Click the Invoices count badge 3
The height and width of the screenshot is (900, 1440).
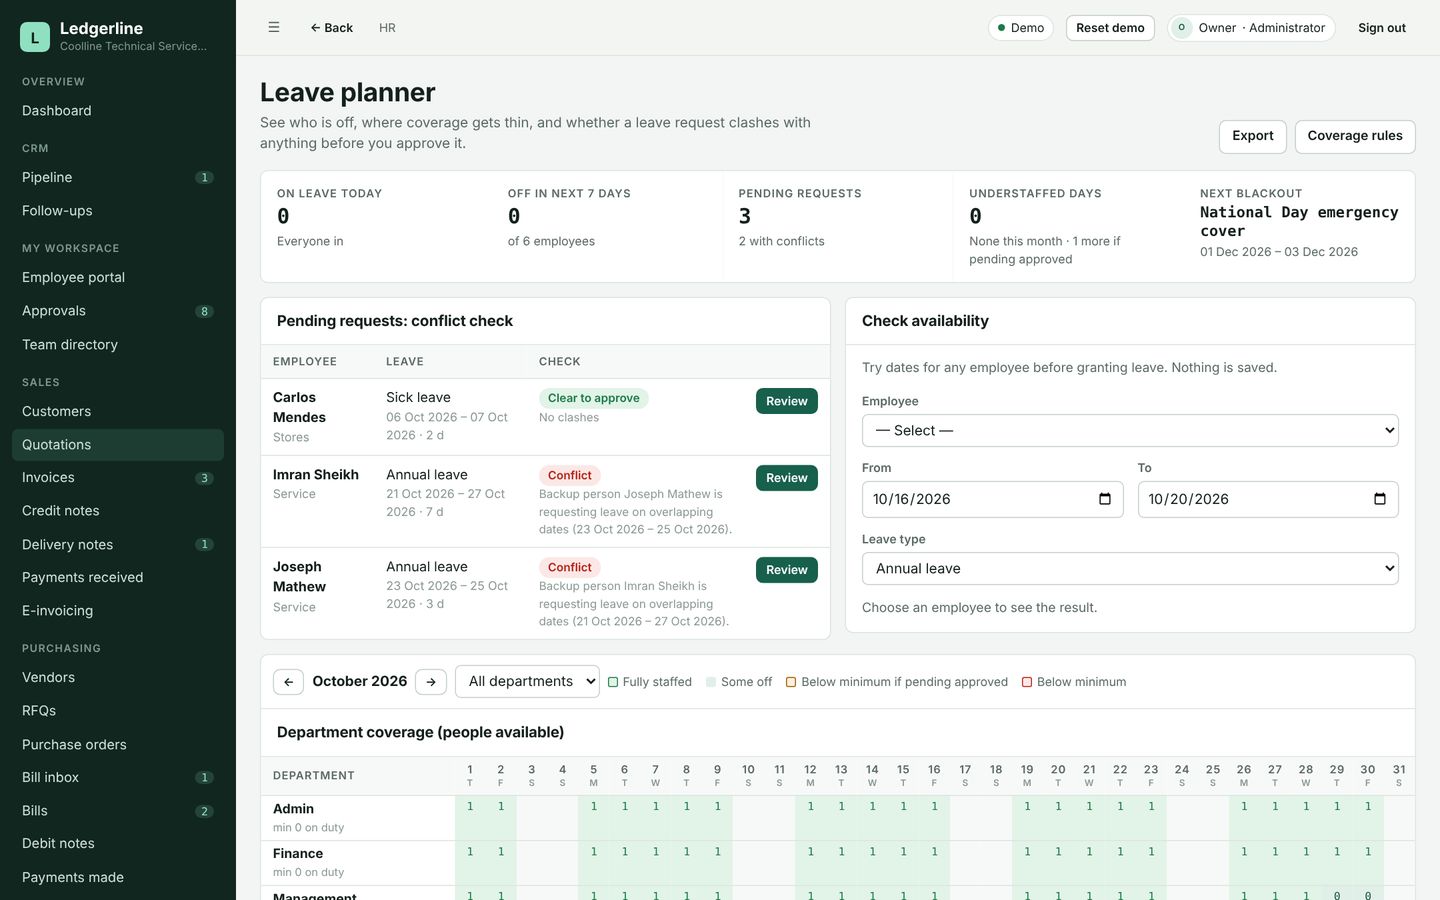click(x=204, y=478)
